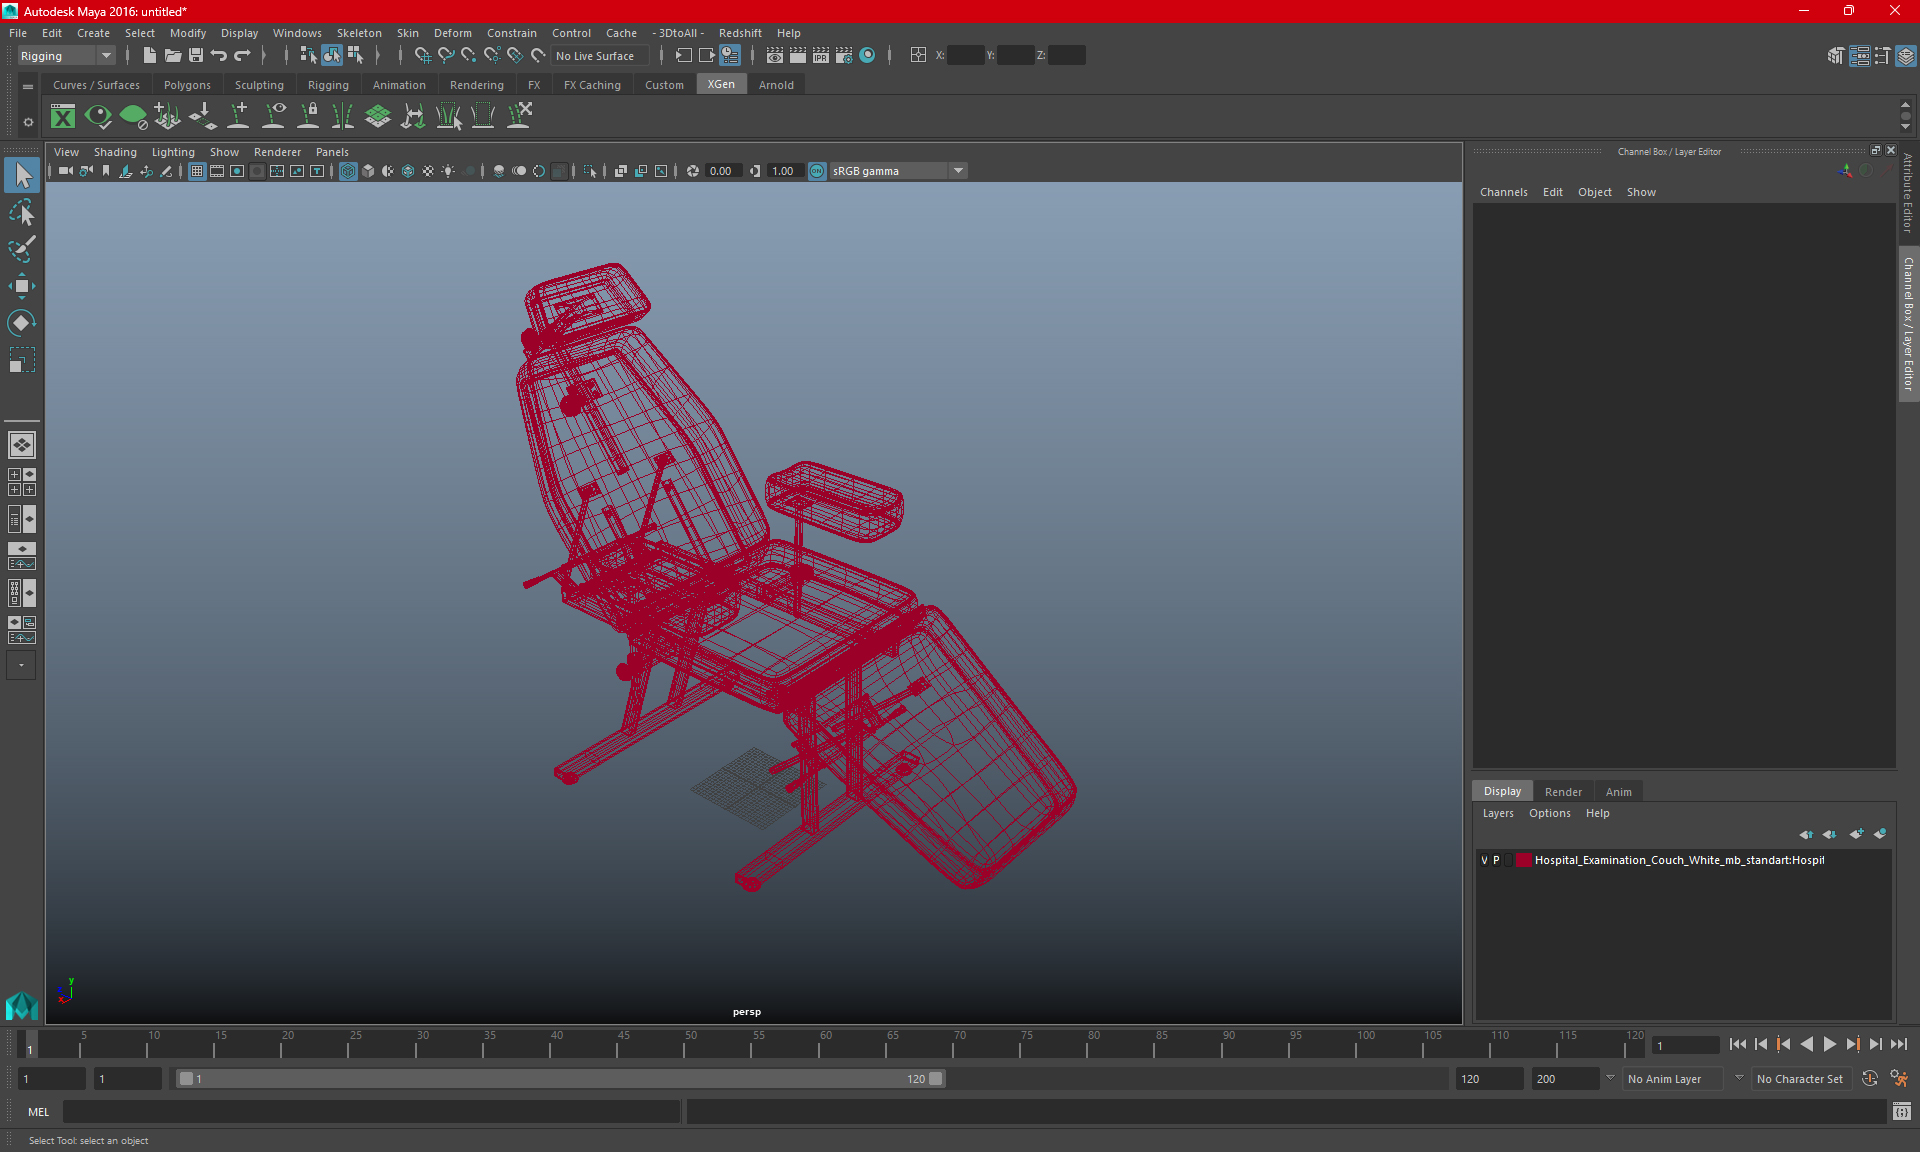Image resolution: width=1920 pixels, height=1152 pixels.
Task: Click the XGen window shelf icon
Action: click(x=63, y=117)
